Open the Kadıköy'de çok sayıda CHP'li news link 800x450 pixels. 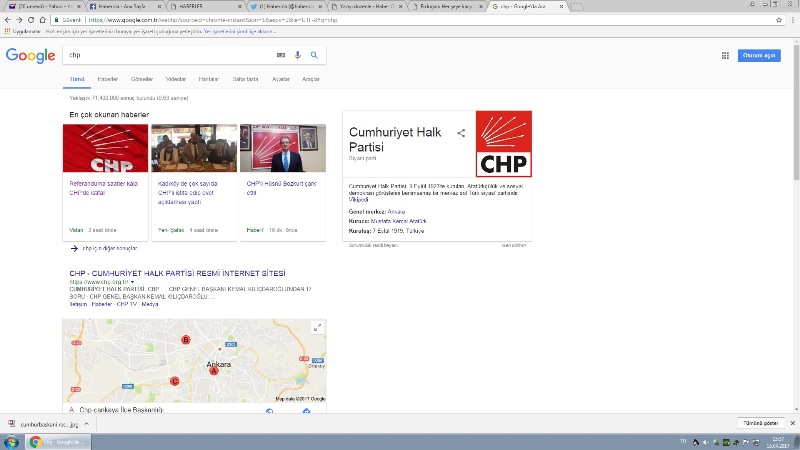[x=187, y=192]
